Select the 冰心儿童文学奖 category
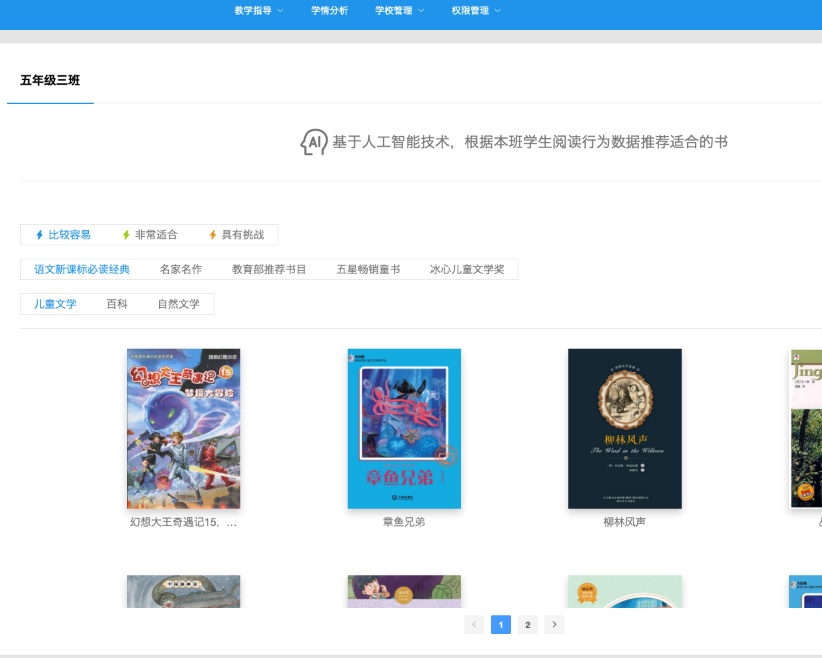This screenshot has width=822, height=658. pos(467,269)
